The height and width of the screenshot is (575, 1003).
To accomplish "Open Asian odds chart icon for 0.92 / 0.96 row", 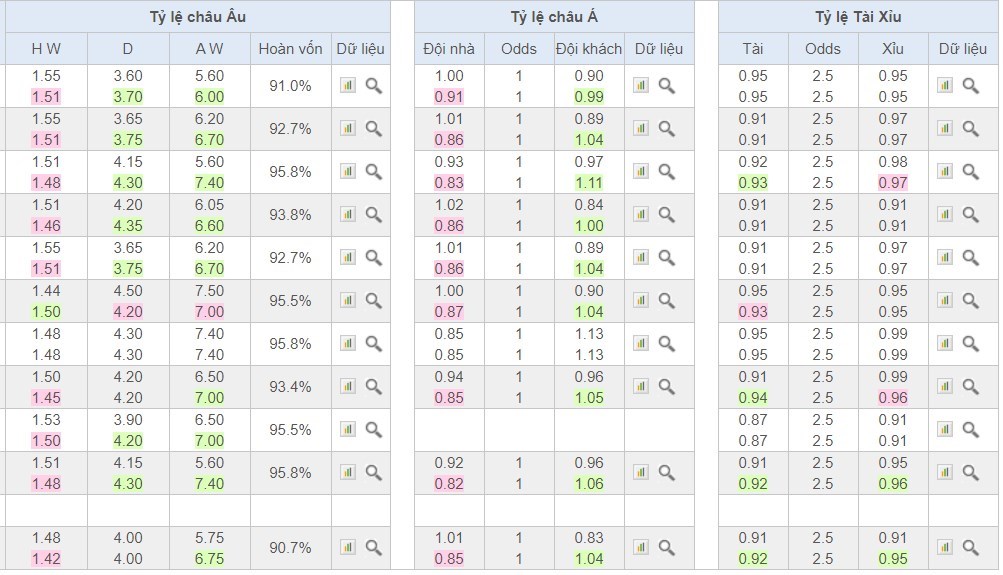I will point(640,472).
